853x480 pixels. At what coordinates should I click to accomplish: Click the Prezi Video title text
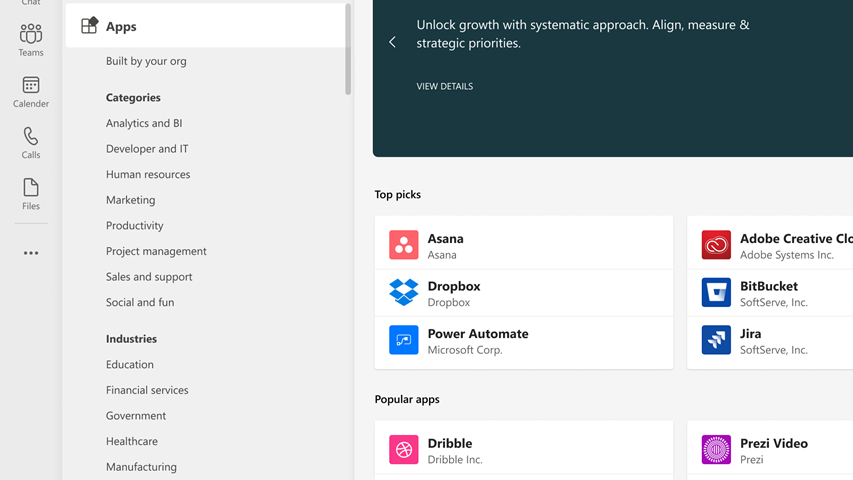tap(774, 443)
